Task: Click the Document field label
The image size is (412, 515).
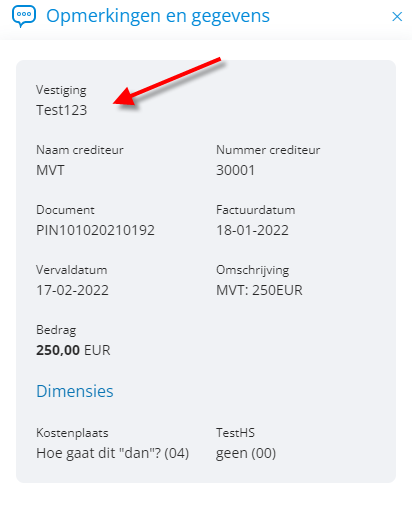Action: (65, 210)
